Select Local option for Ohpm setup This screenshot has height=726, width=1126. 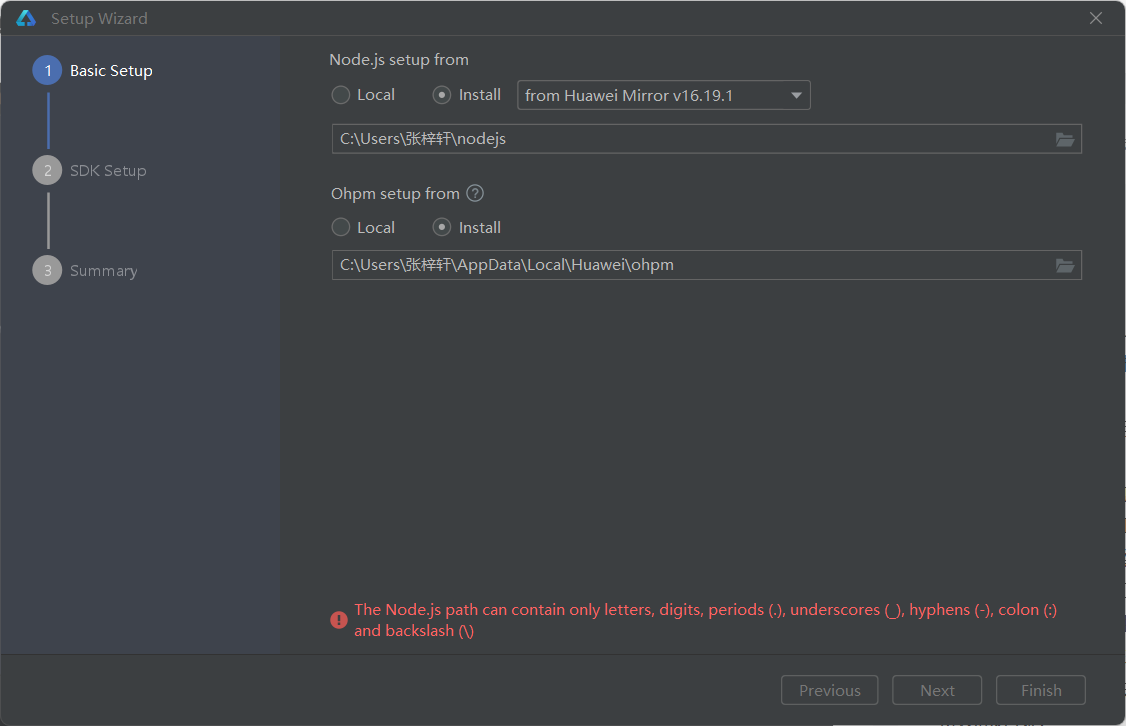(363, 228)
